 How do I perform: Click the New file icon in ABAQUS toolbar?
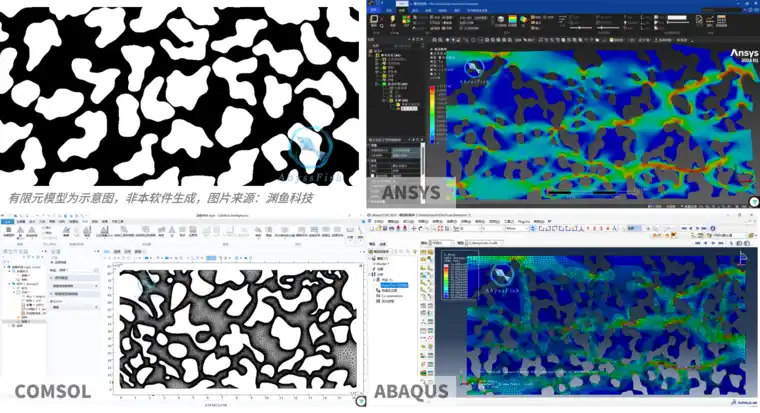tap(371, 228)
